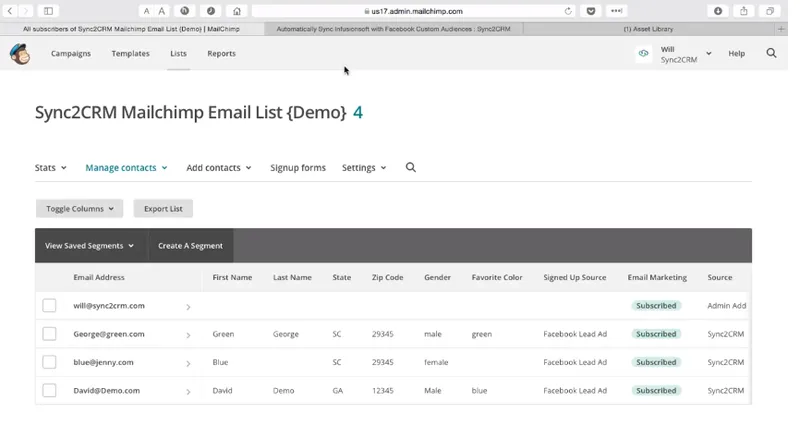The image size is (800, 425).
Task: Click the round extension icon after text-size buttons
Action: [185, 11]
